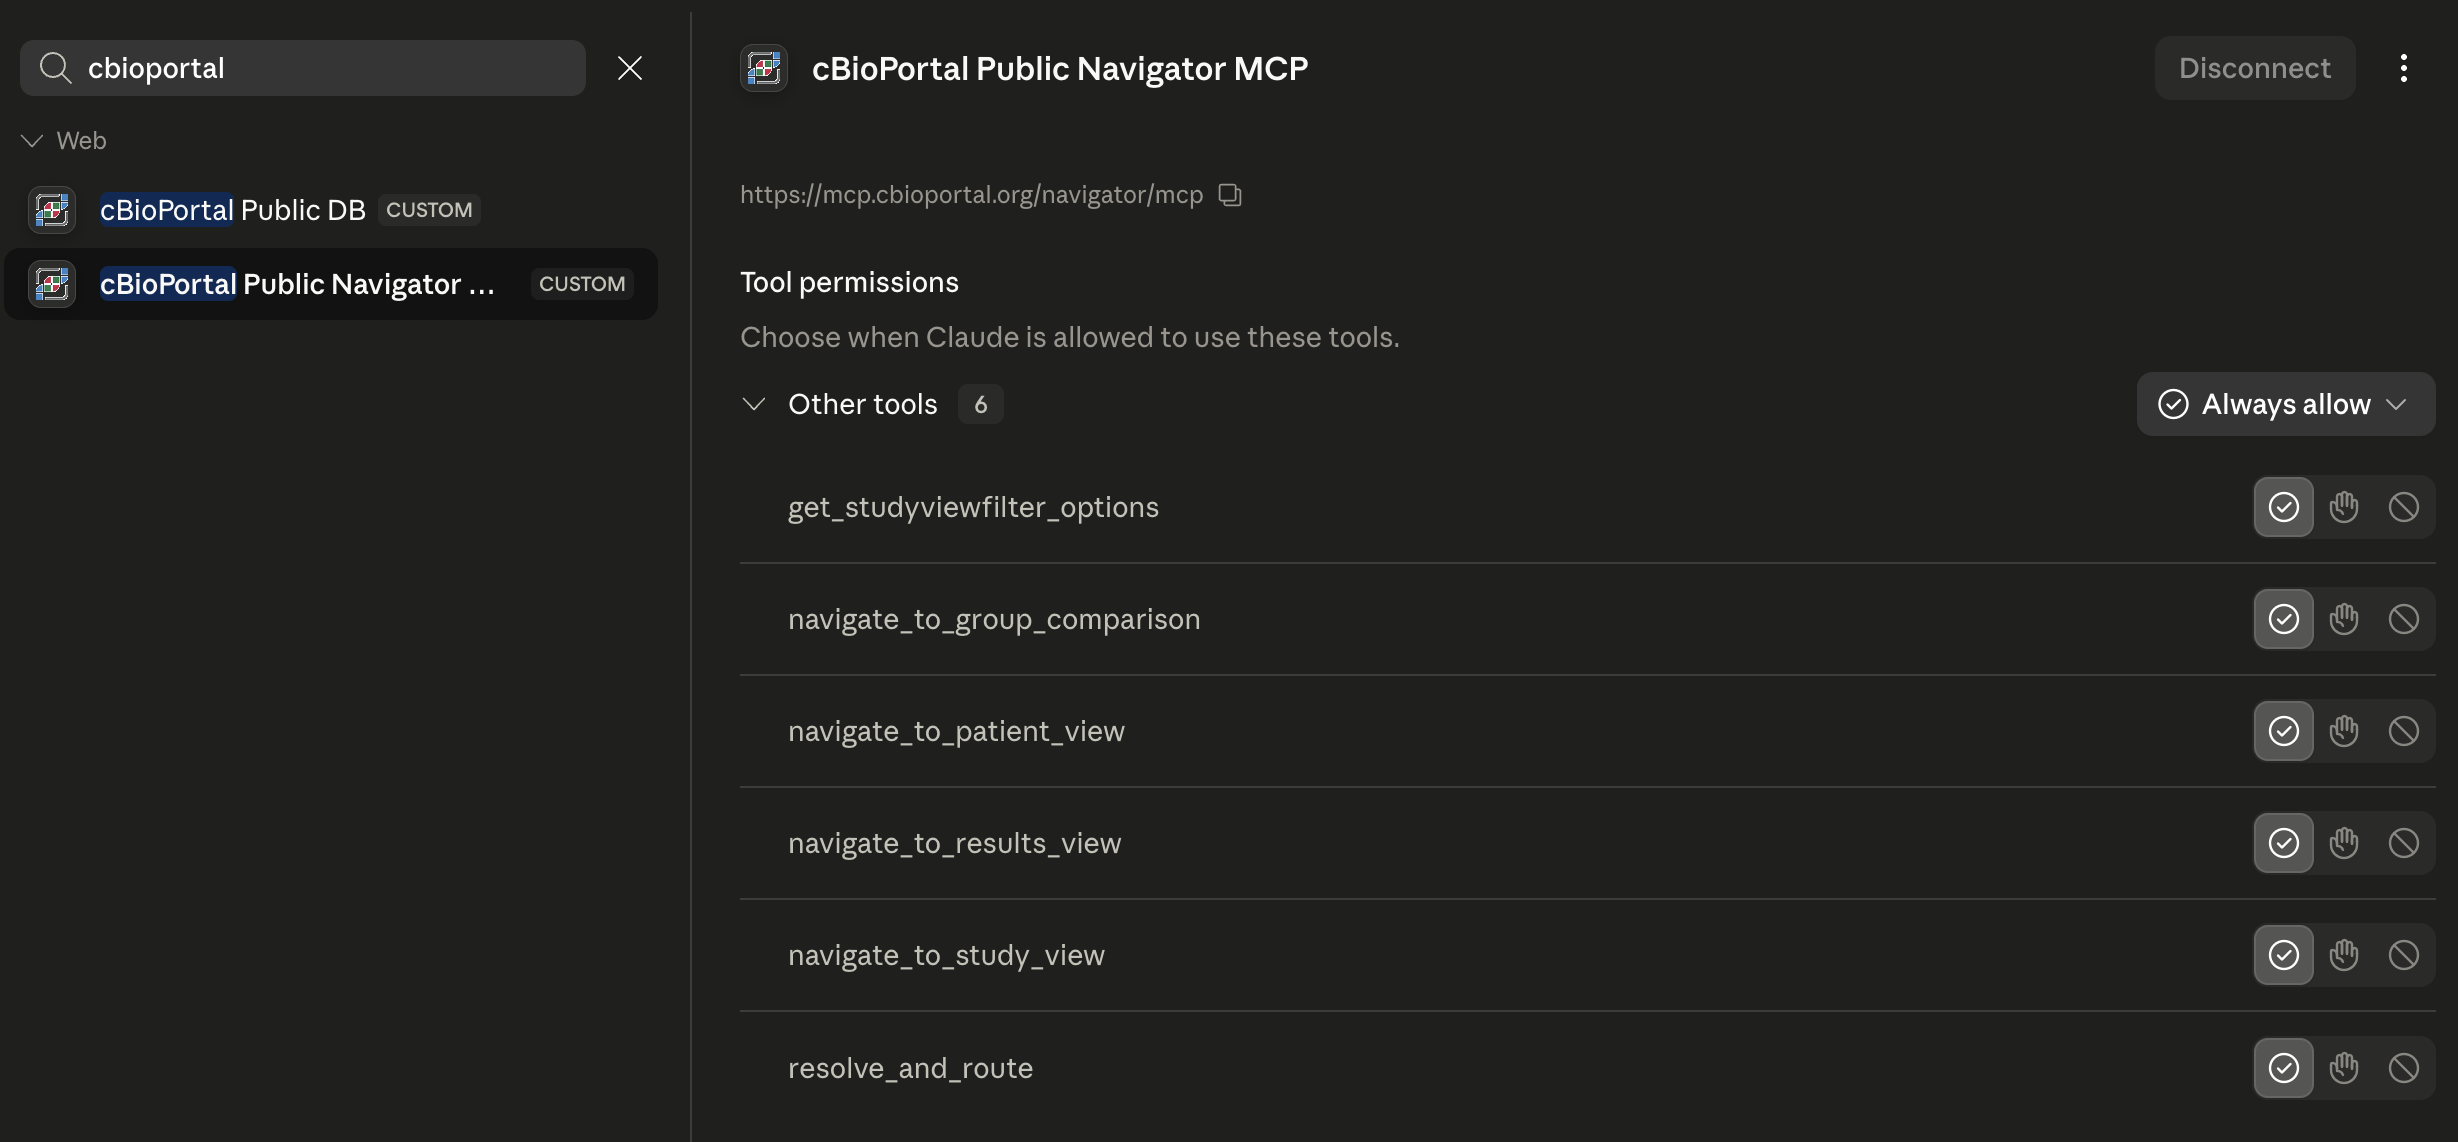The height and width of the screenshot is (1142, 2458).
Task: Require approval for resolve_and_route
Action: (x=2344, y=1068)
